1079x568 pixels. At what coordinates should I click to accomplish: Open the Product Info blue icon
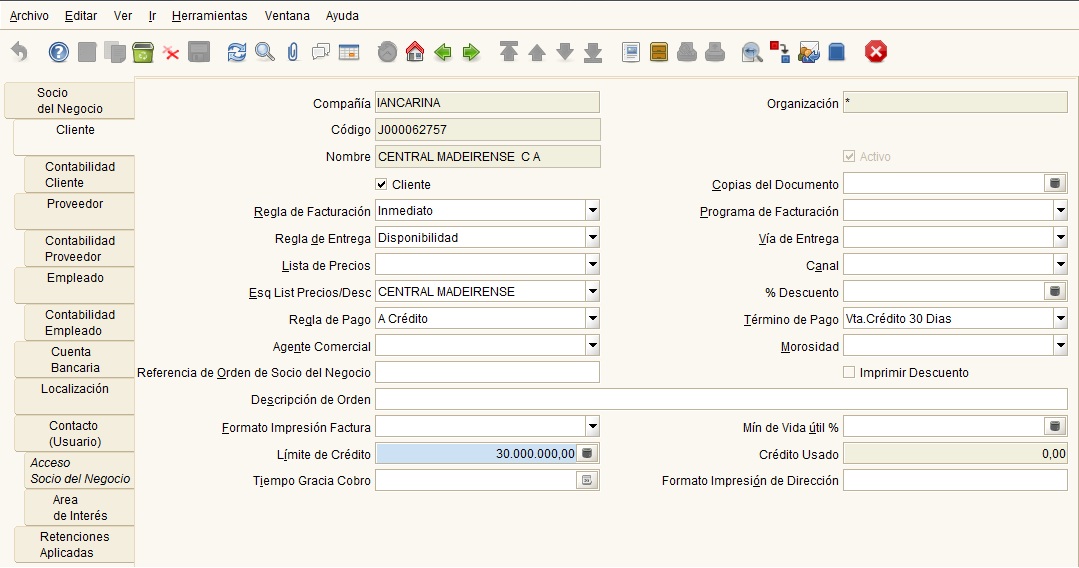[836, 52]
